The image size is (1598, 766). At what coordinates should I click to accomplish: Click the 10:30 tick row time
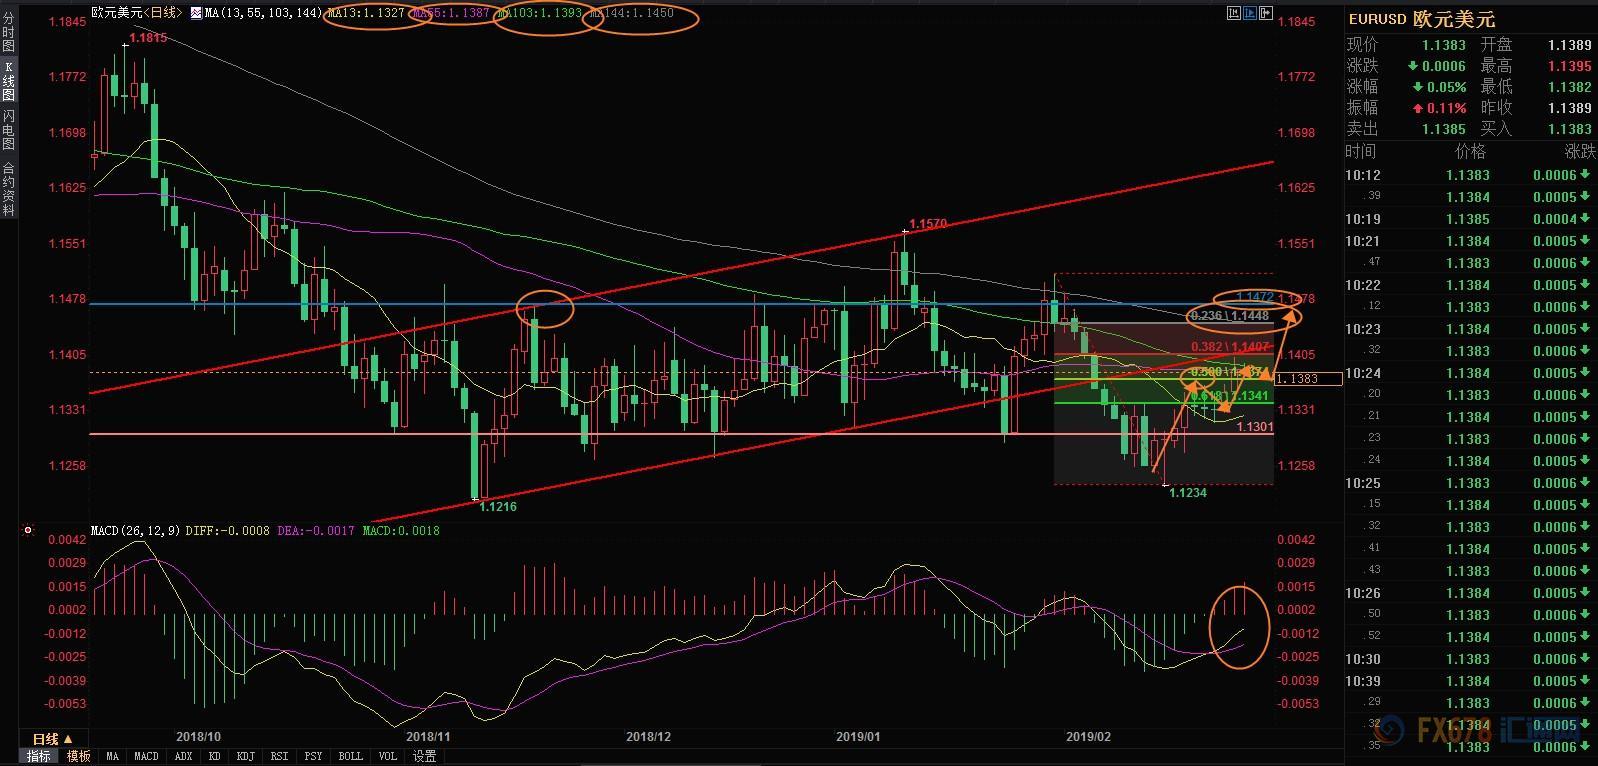pos(1363,659)
